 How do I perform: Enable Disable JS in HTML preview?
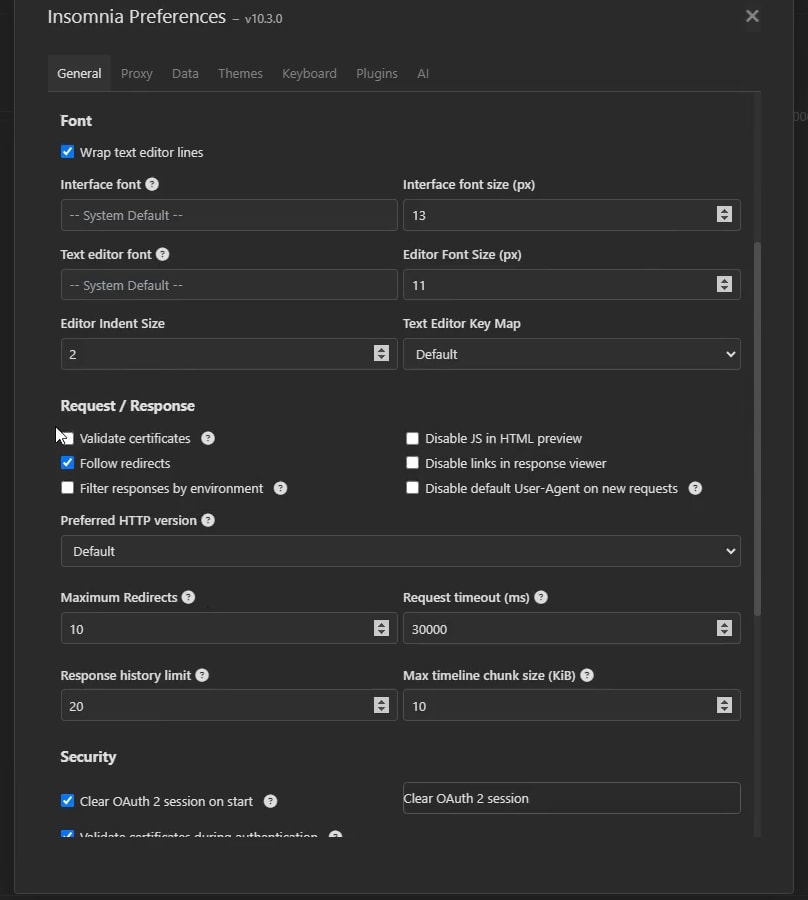412,438
